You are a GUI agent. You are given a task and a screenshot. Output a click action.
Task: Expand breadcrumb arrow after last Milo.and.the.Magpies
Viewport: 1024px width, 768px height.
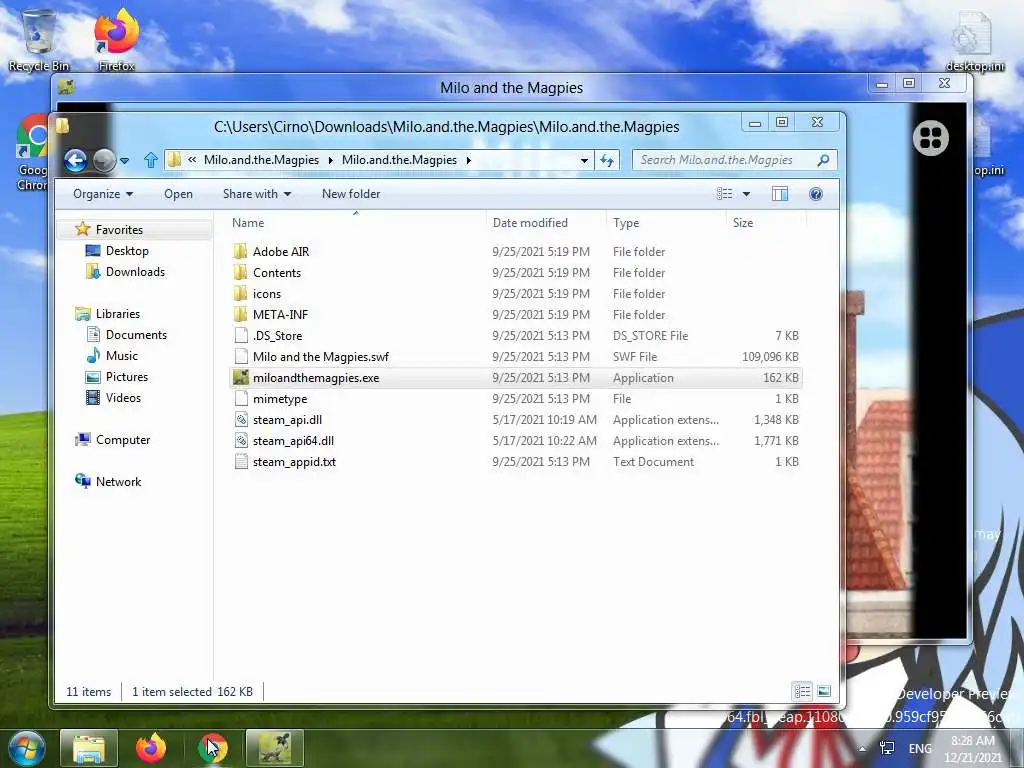click(468, 160)
